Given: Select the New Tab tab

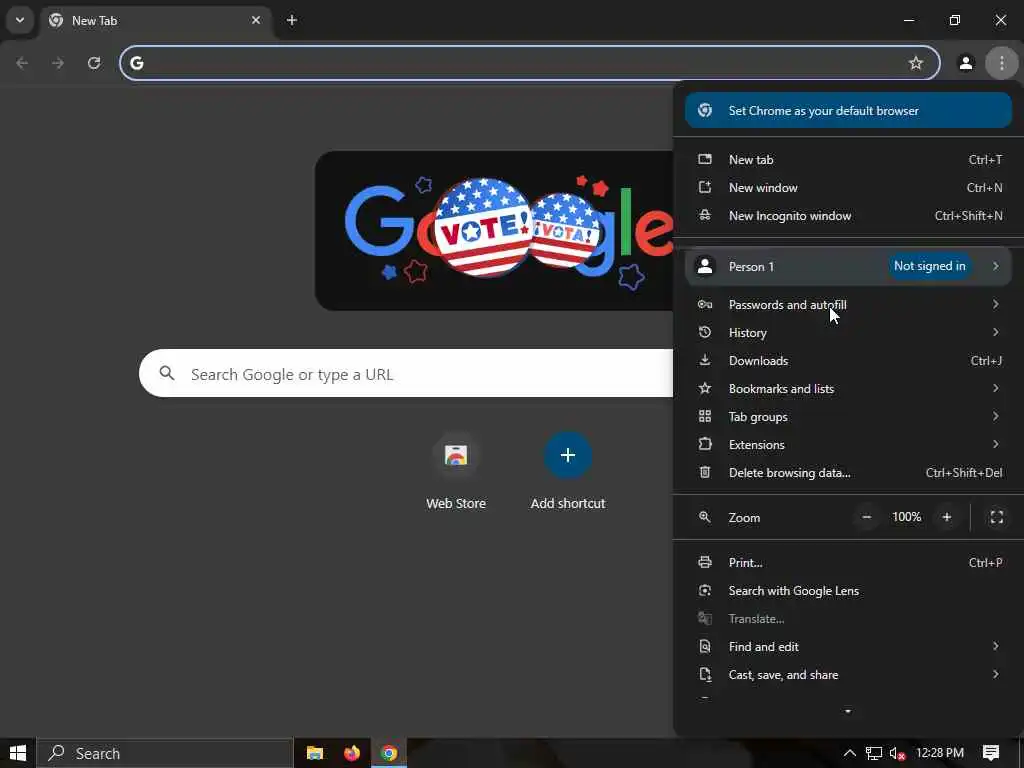Looking at the screenshot, I should (156, 20).
